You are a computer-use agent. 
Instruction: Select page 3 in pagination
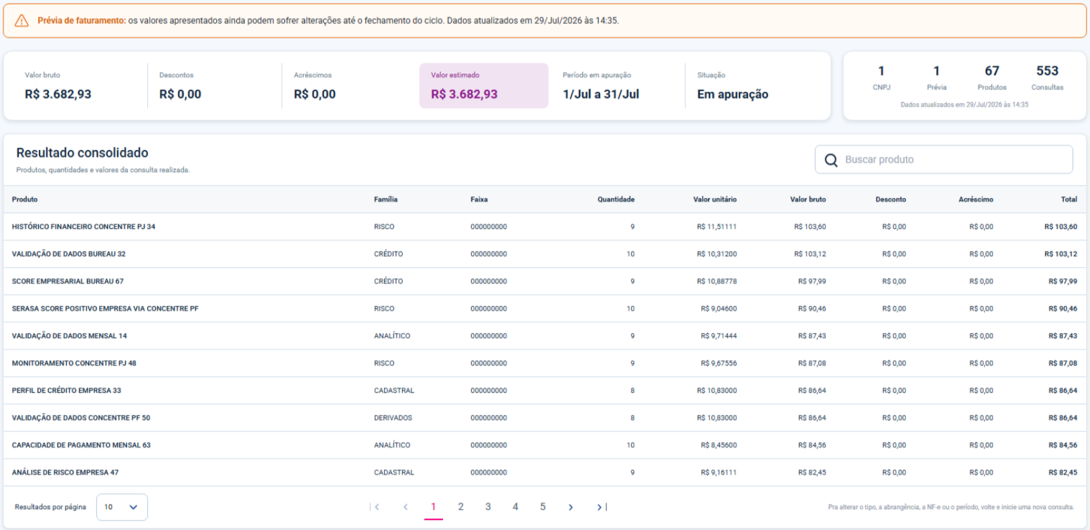(x=488, y=507)
